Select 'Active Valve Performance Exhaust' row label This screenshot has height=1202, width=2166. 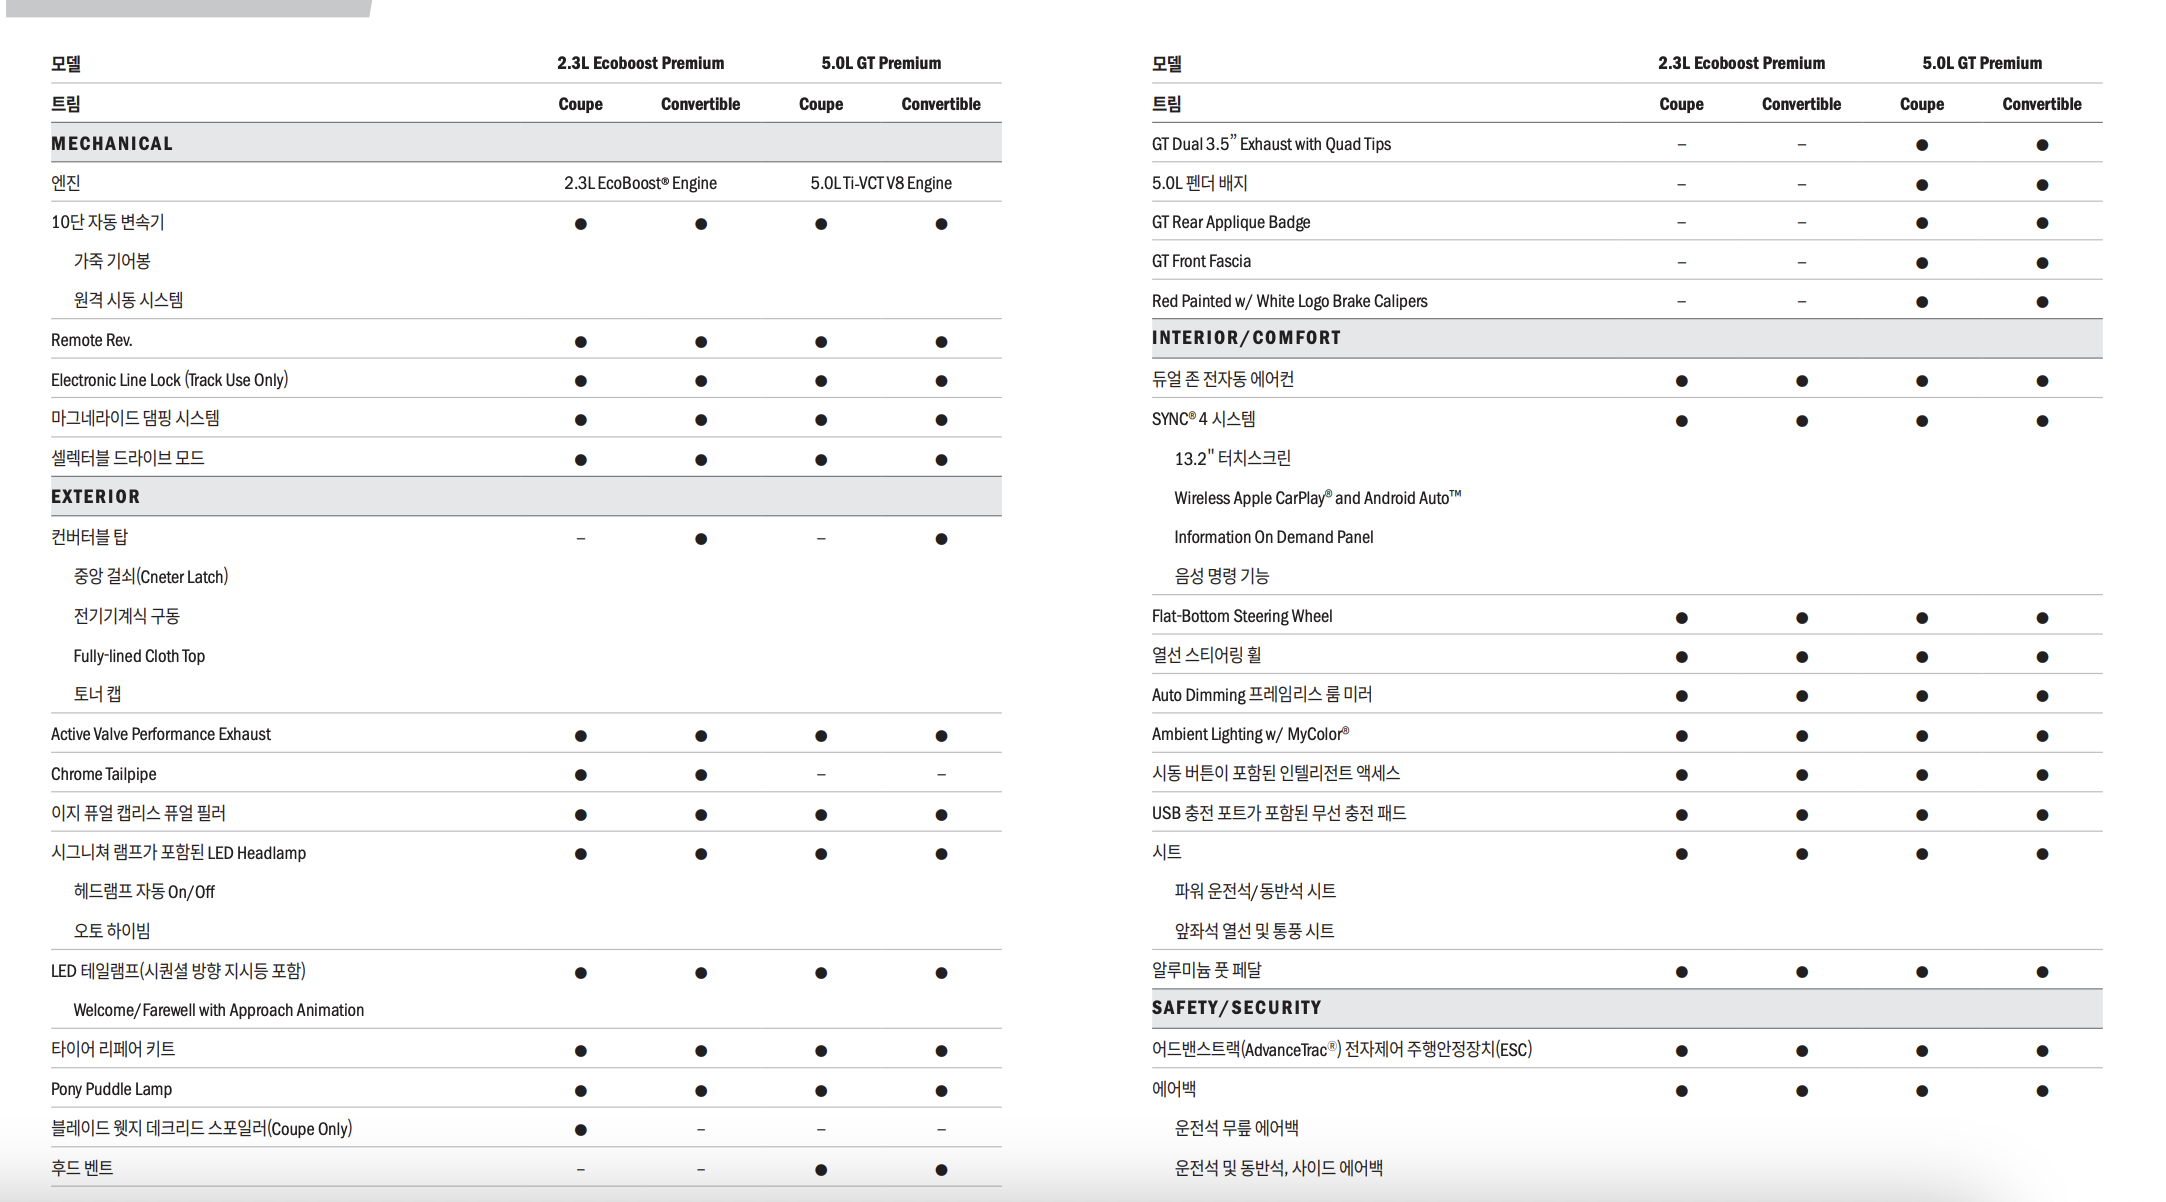[161, 734]
